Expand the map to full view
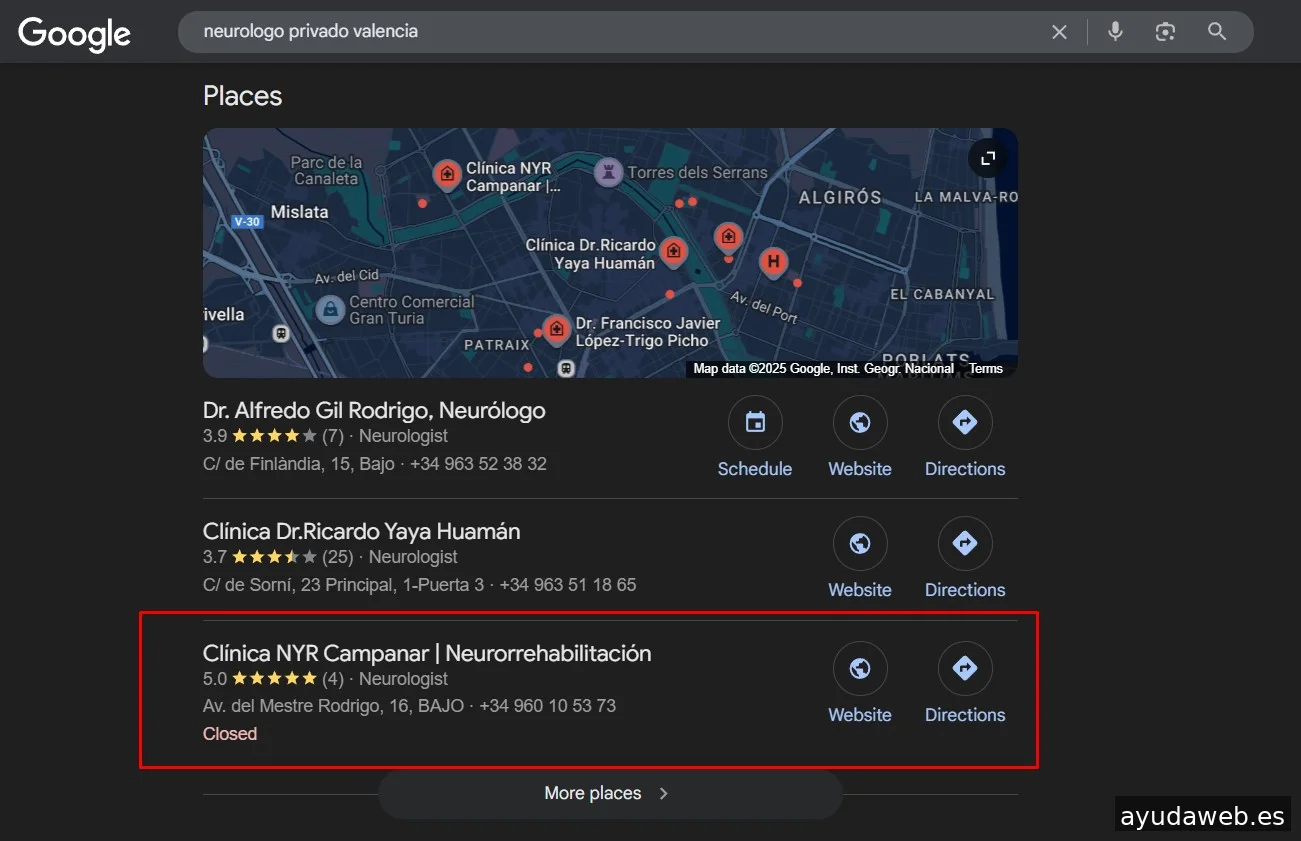The image size is (1301, 841). 987,158
